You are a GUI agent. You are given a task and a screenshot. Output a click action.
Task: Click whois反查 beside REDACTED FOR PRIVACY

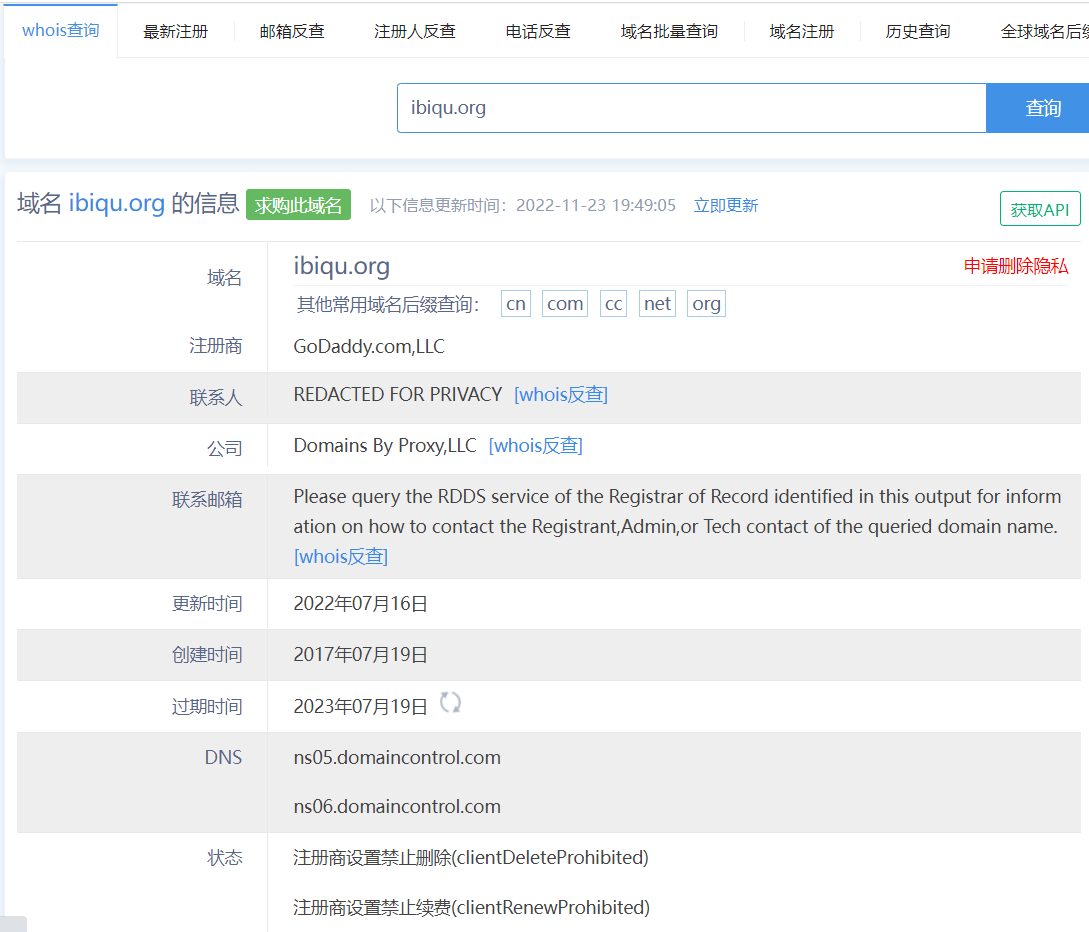tap(560, 394)
